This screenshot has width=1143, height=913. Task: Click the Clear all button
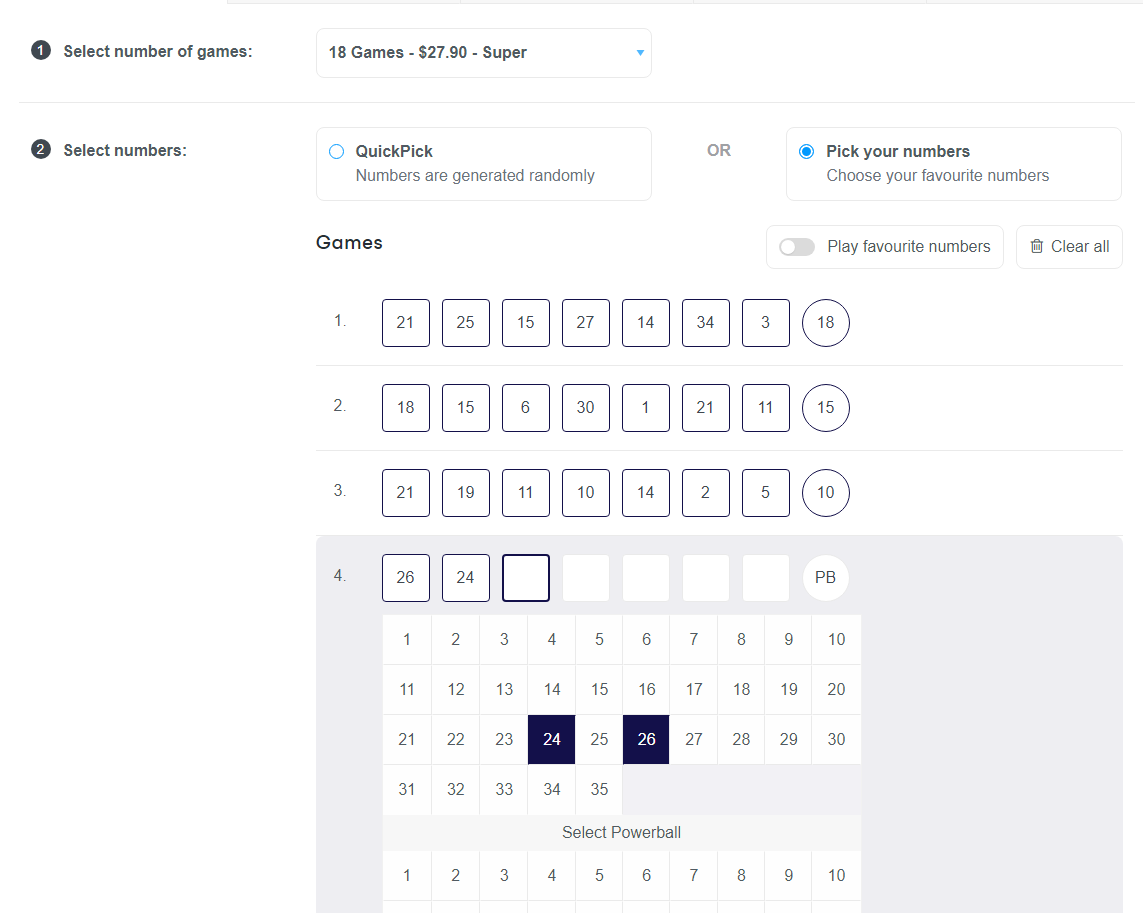[1069, 246]
